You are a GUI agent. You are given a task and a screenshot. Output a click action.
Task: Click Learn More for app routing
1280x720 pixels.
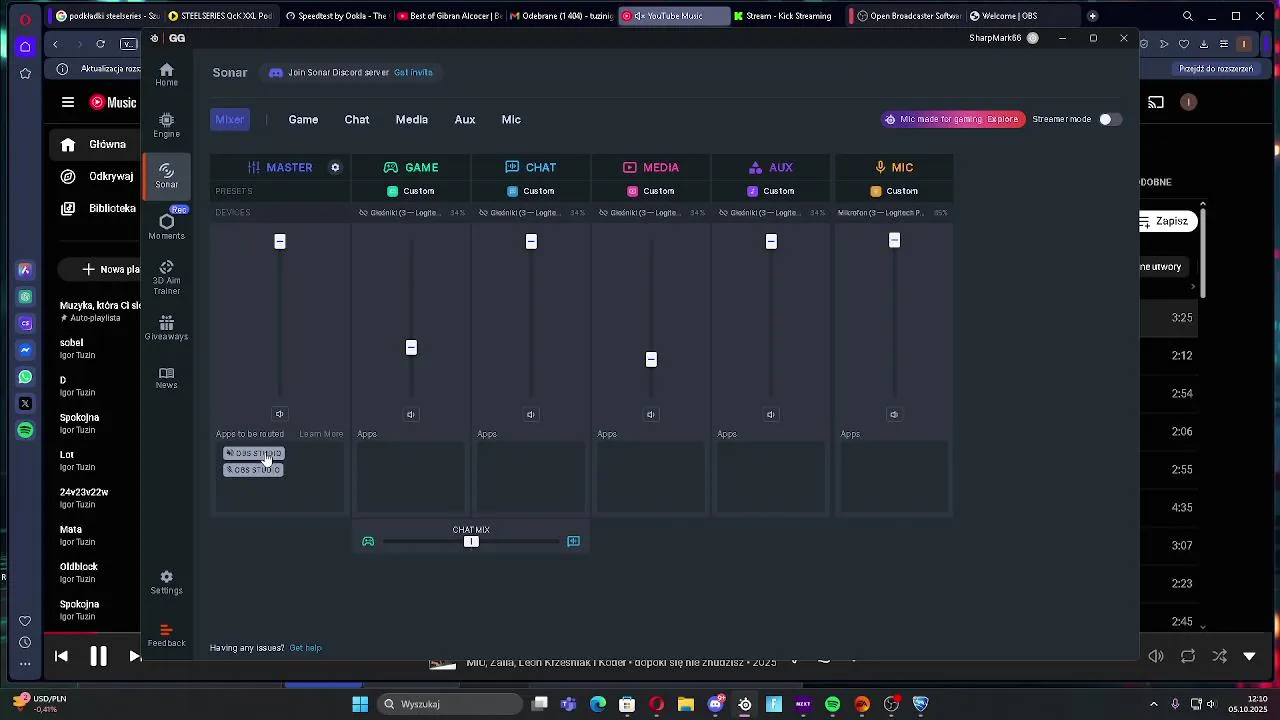coord(321,434)
